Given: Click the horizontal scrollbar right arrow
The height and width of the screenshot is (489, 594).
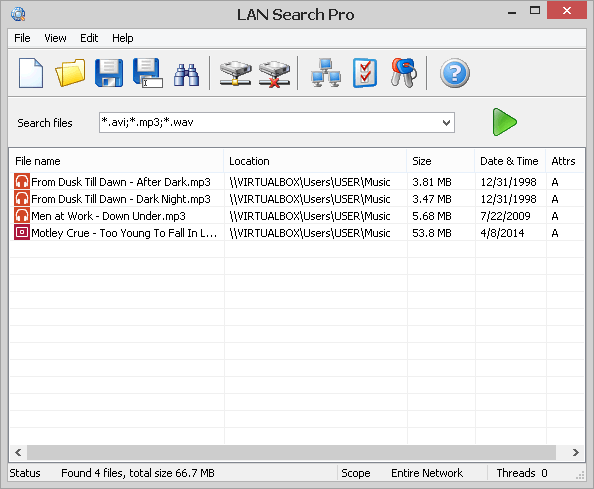Looking at the screenshot, I should pyautogui.click(x=575, y=452).
